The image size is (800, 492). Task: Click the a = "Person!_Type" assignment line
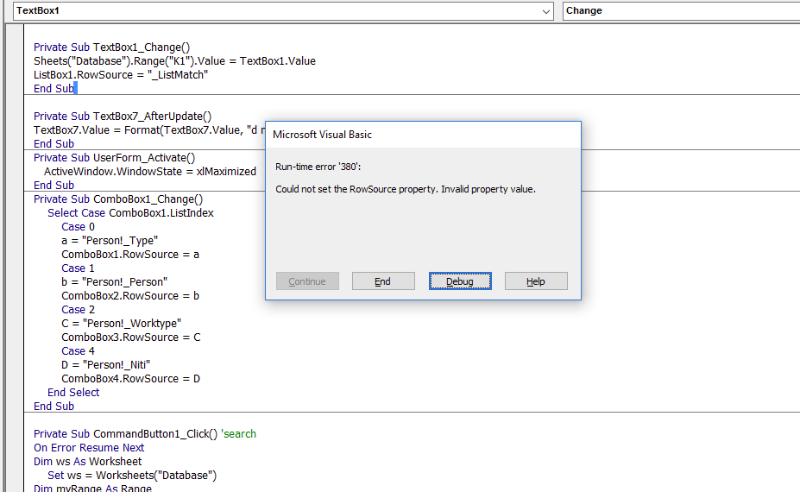(x=109, y=241)
